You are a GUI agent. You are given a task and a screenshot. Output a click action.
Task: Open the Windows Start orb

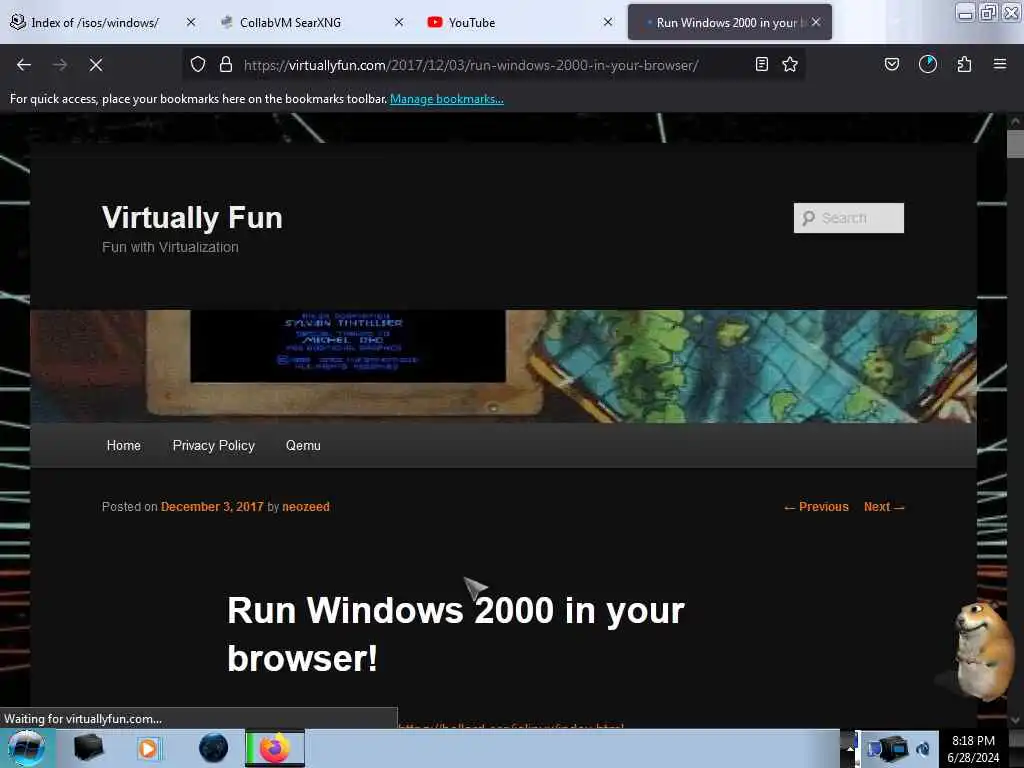point(26,748)
